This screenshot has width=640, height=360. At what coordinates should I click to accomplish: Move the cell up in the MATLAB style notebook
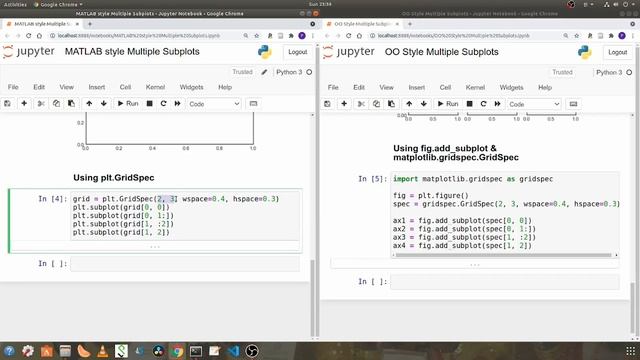click(89, 104)
